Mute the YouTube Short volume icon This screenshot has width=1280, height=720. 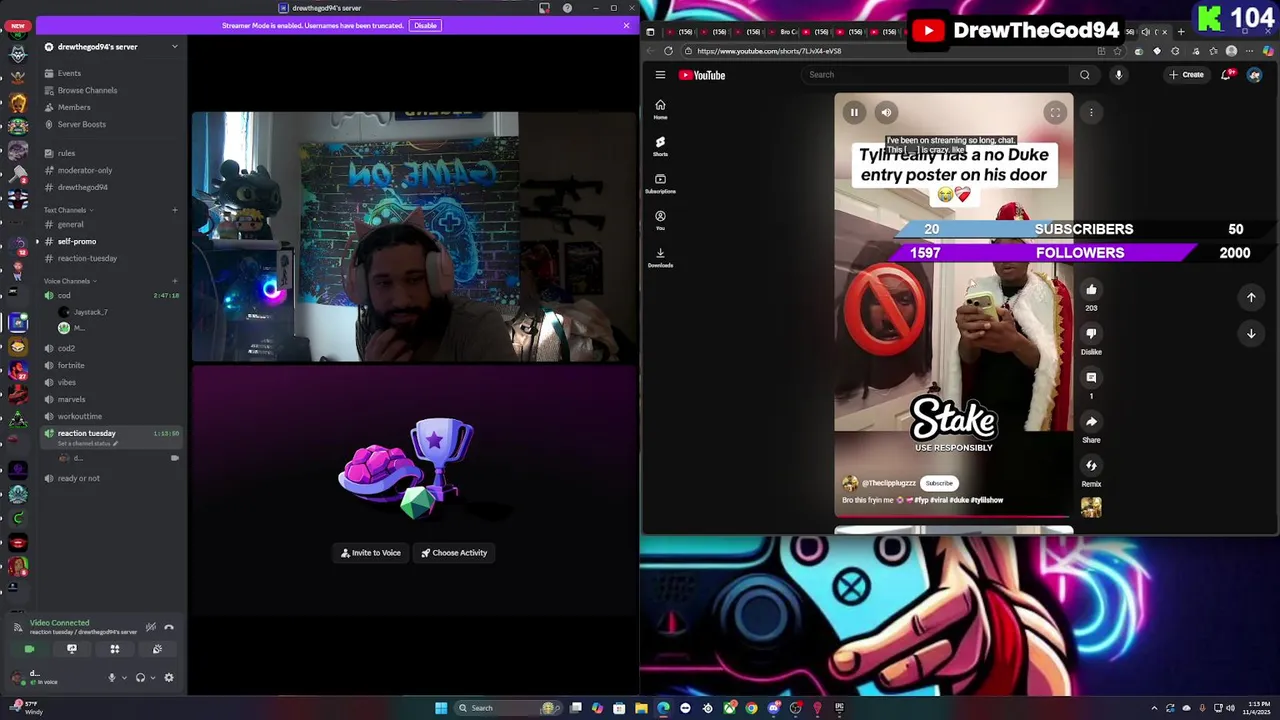[x=886, y=112]
